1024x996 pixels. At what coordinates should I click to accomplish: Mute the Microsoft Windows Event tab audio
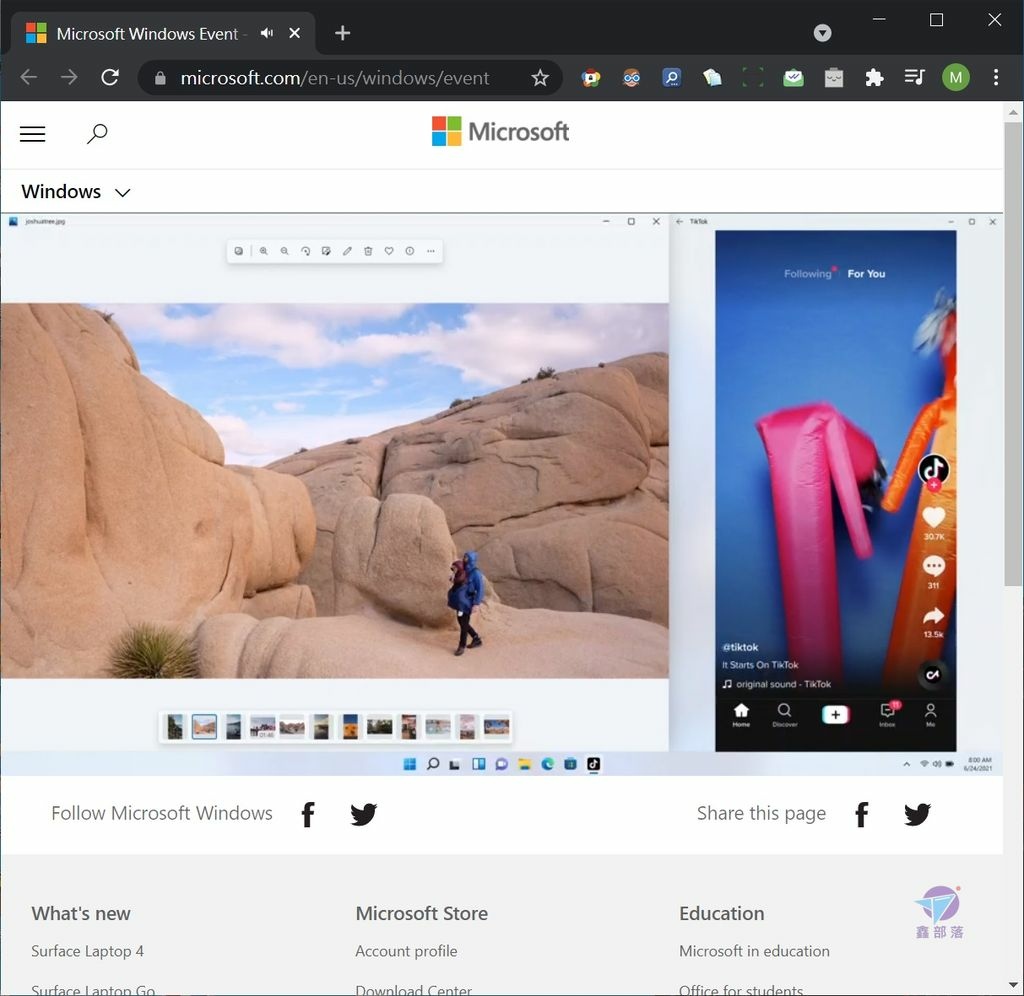pos(266,33)
